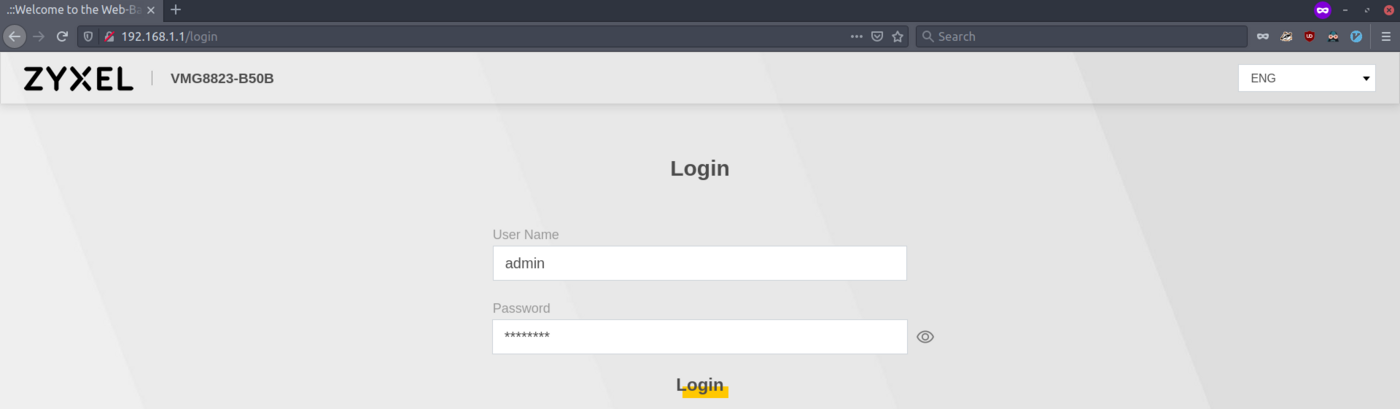Click the Password input field
The image size is (1400, 409).
point(699,337)
